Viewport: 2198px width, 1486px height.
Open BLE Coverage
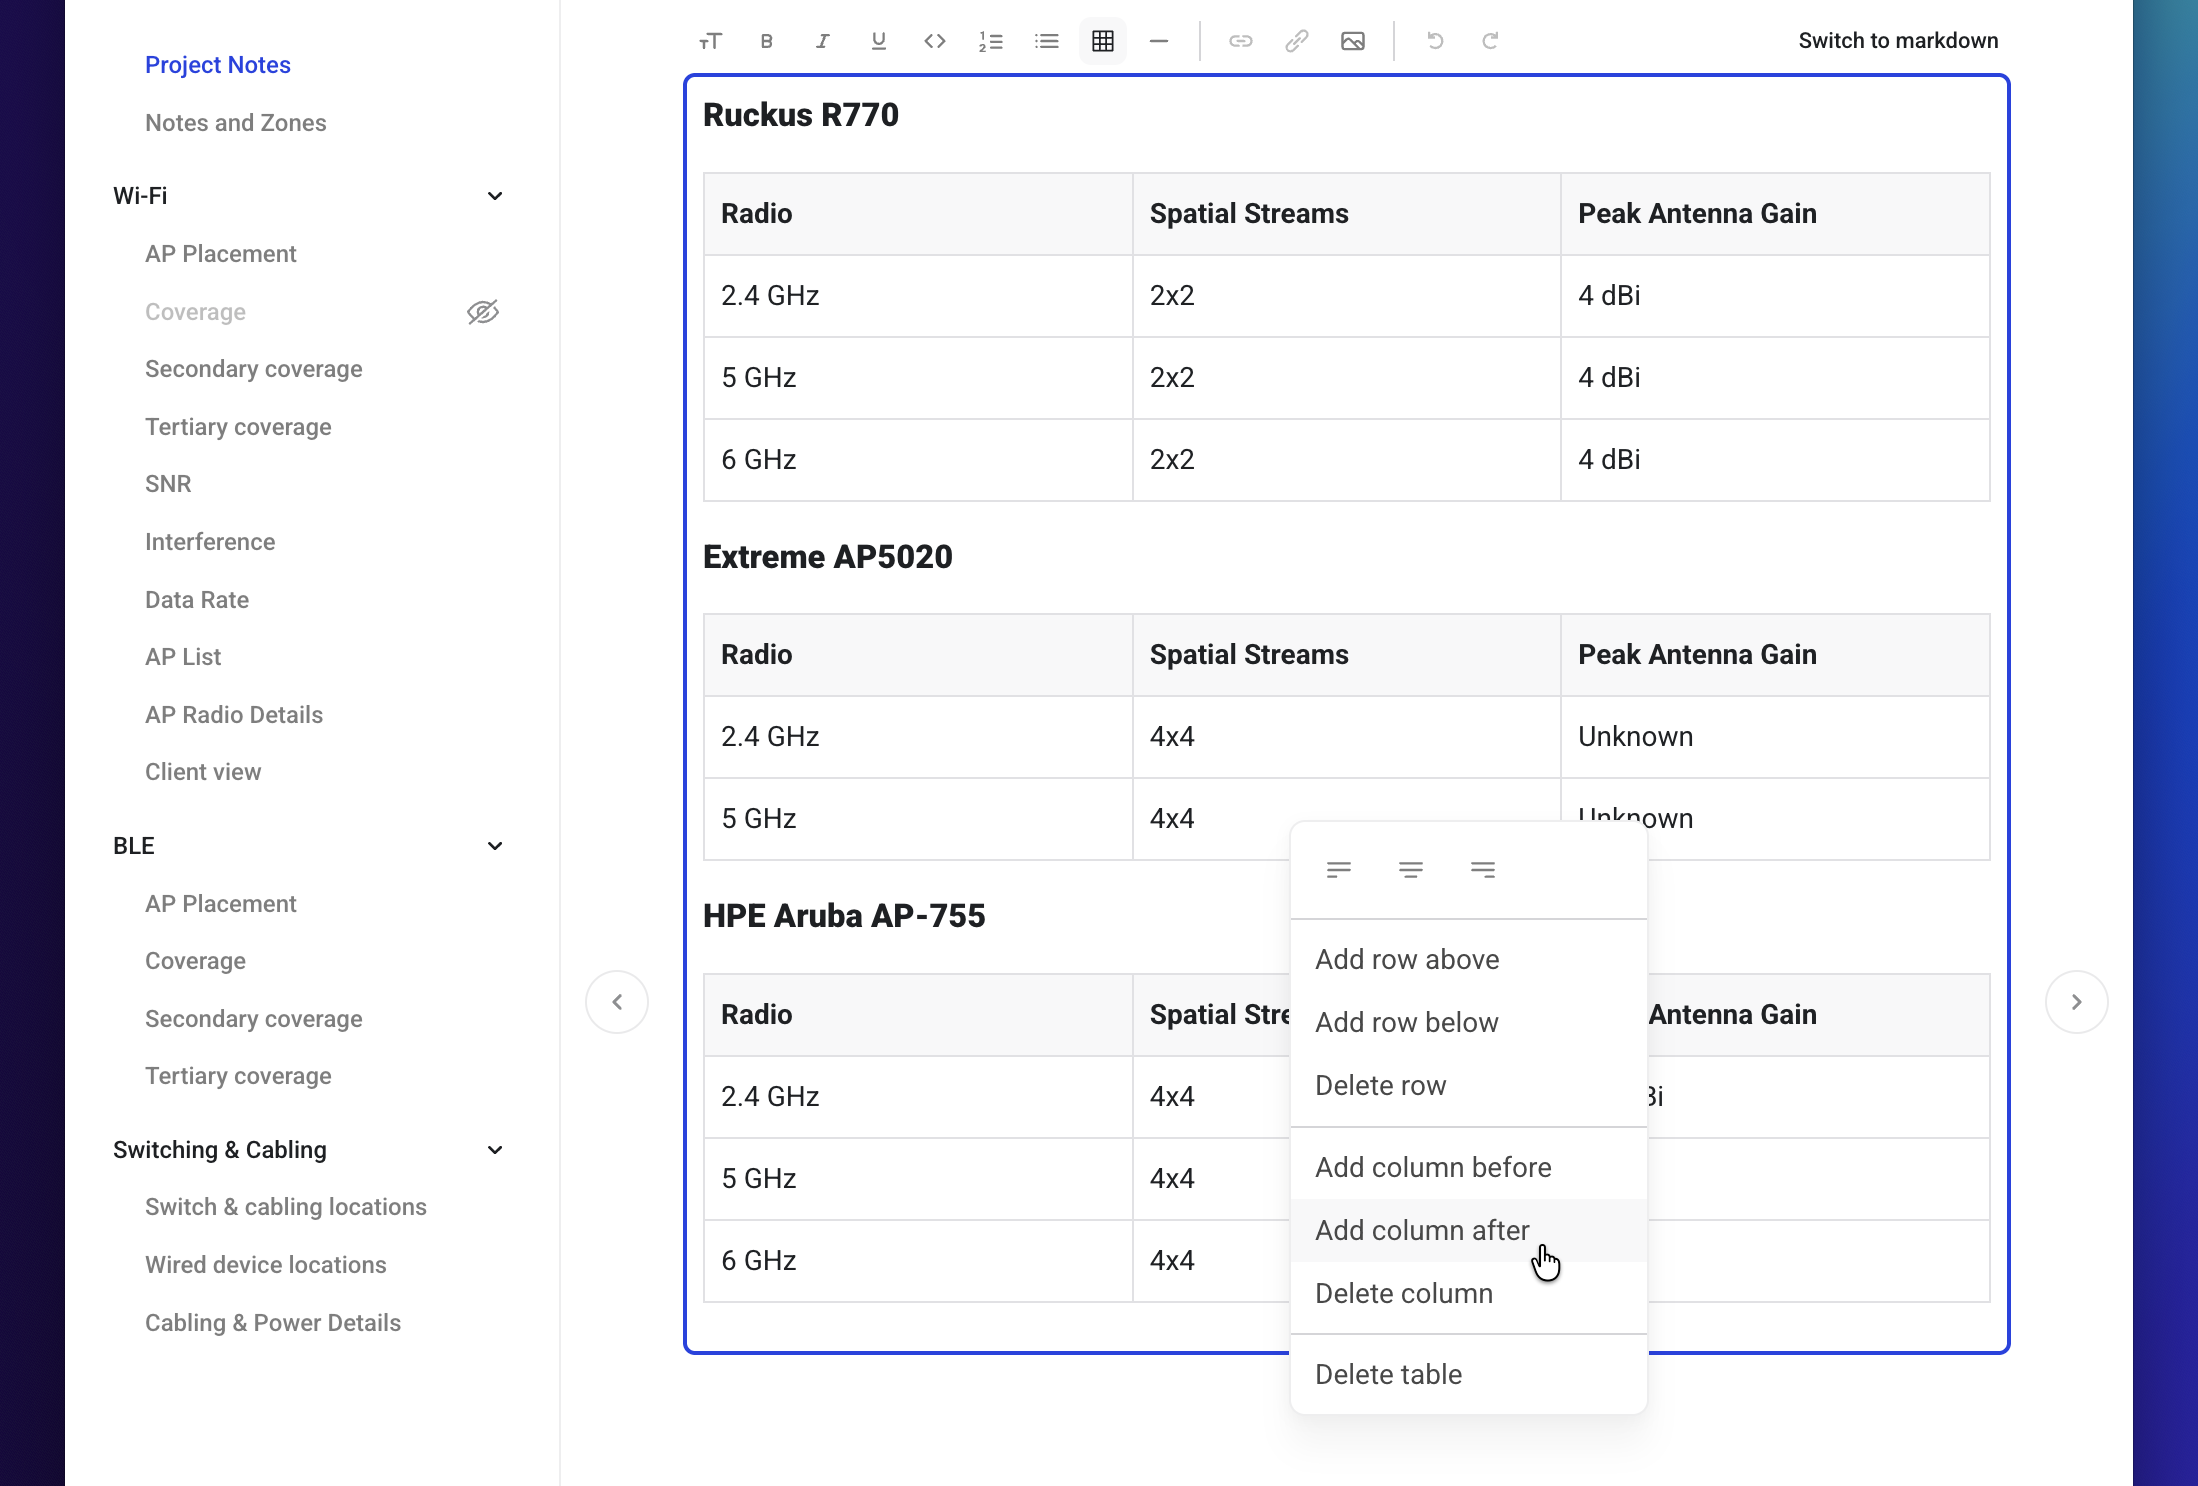[x=195, y=961]
